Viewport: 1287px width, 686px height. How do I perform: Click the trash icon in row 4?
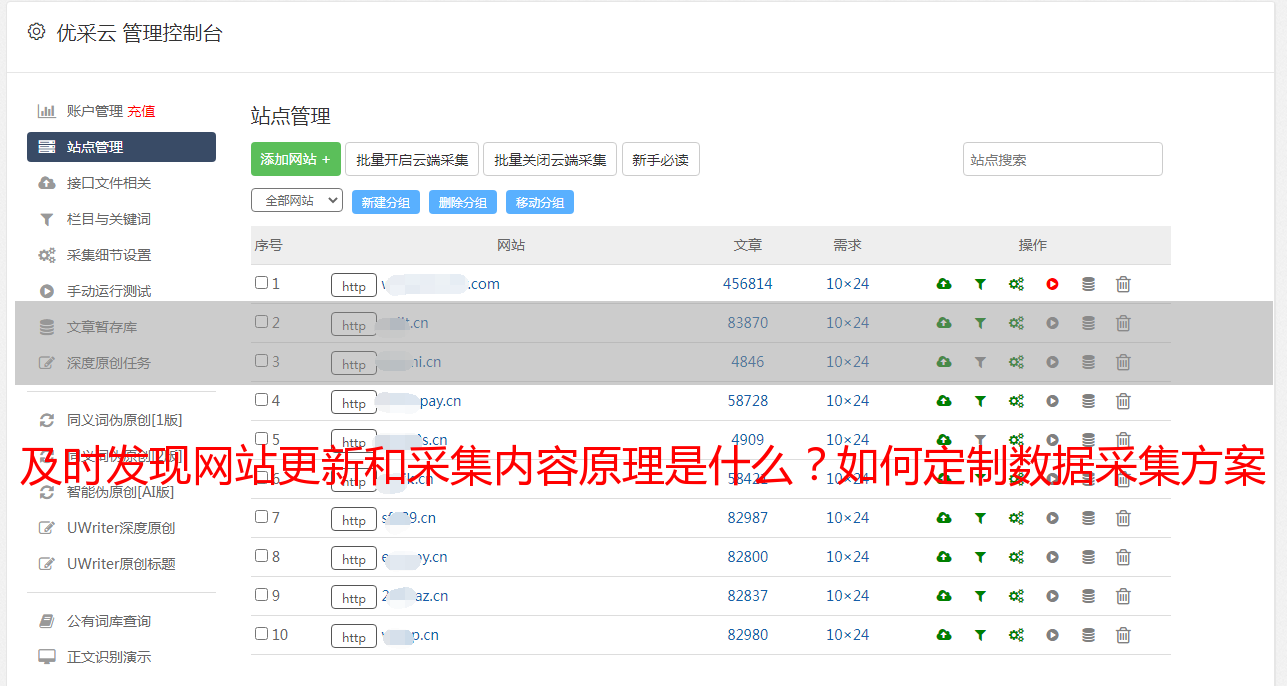pos(1123,401)
